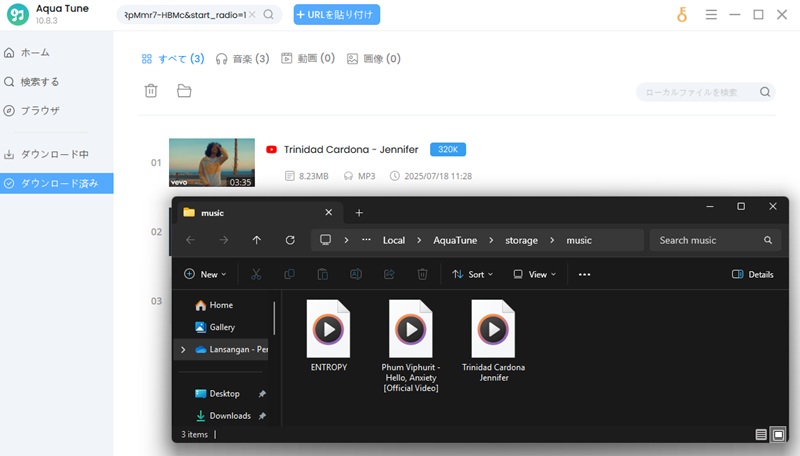Switch to 音楽 (3) tab
This screenshot has height=456, width=800.
point(242,59)
